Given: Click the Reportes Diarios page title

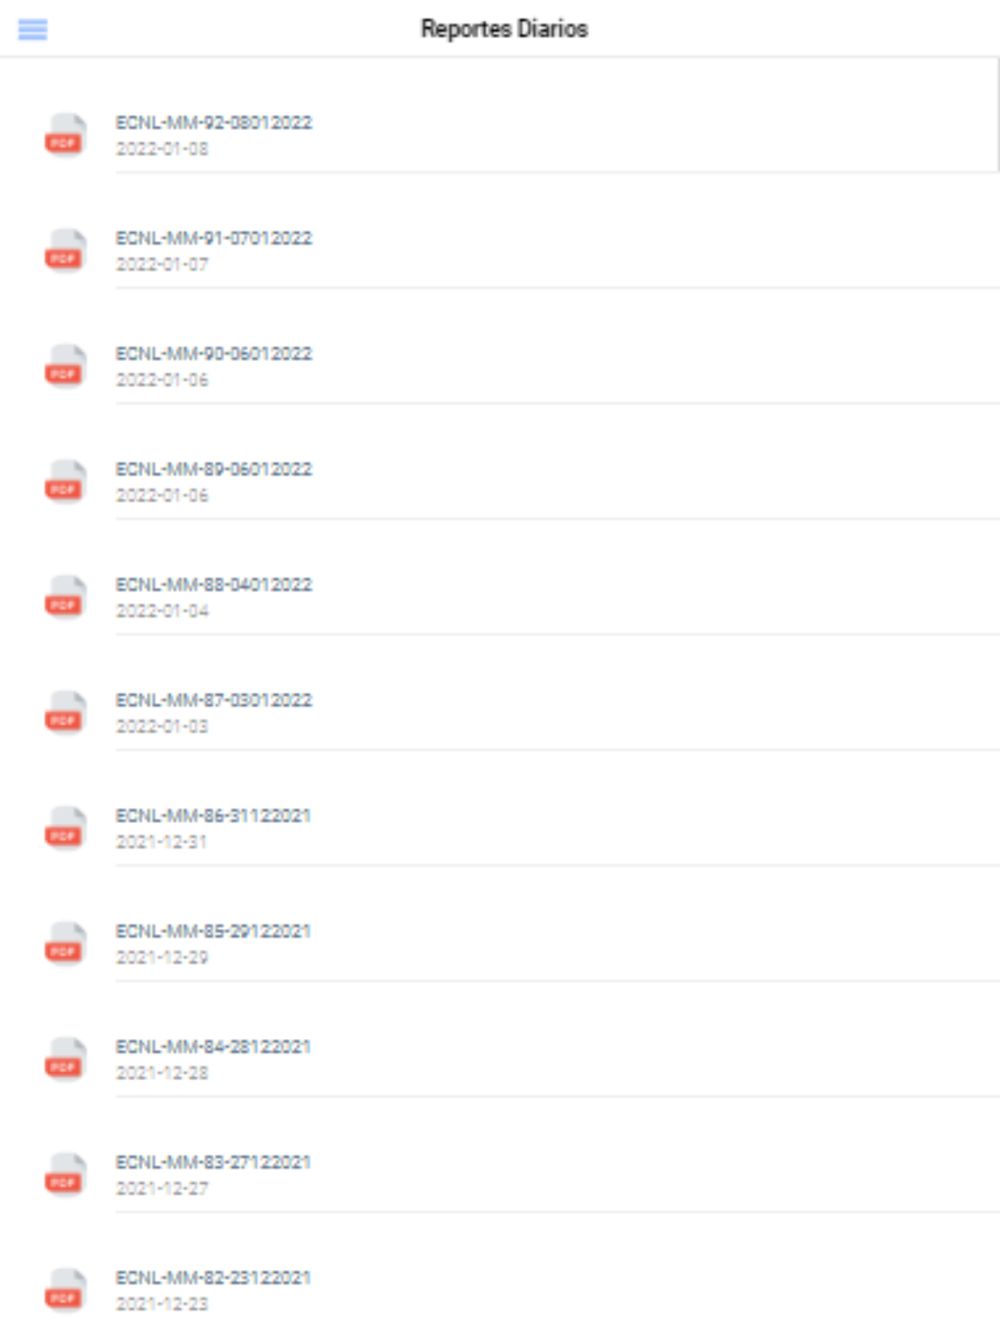Looking at the screenshot, I should click(x=504, y=29).
